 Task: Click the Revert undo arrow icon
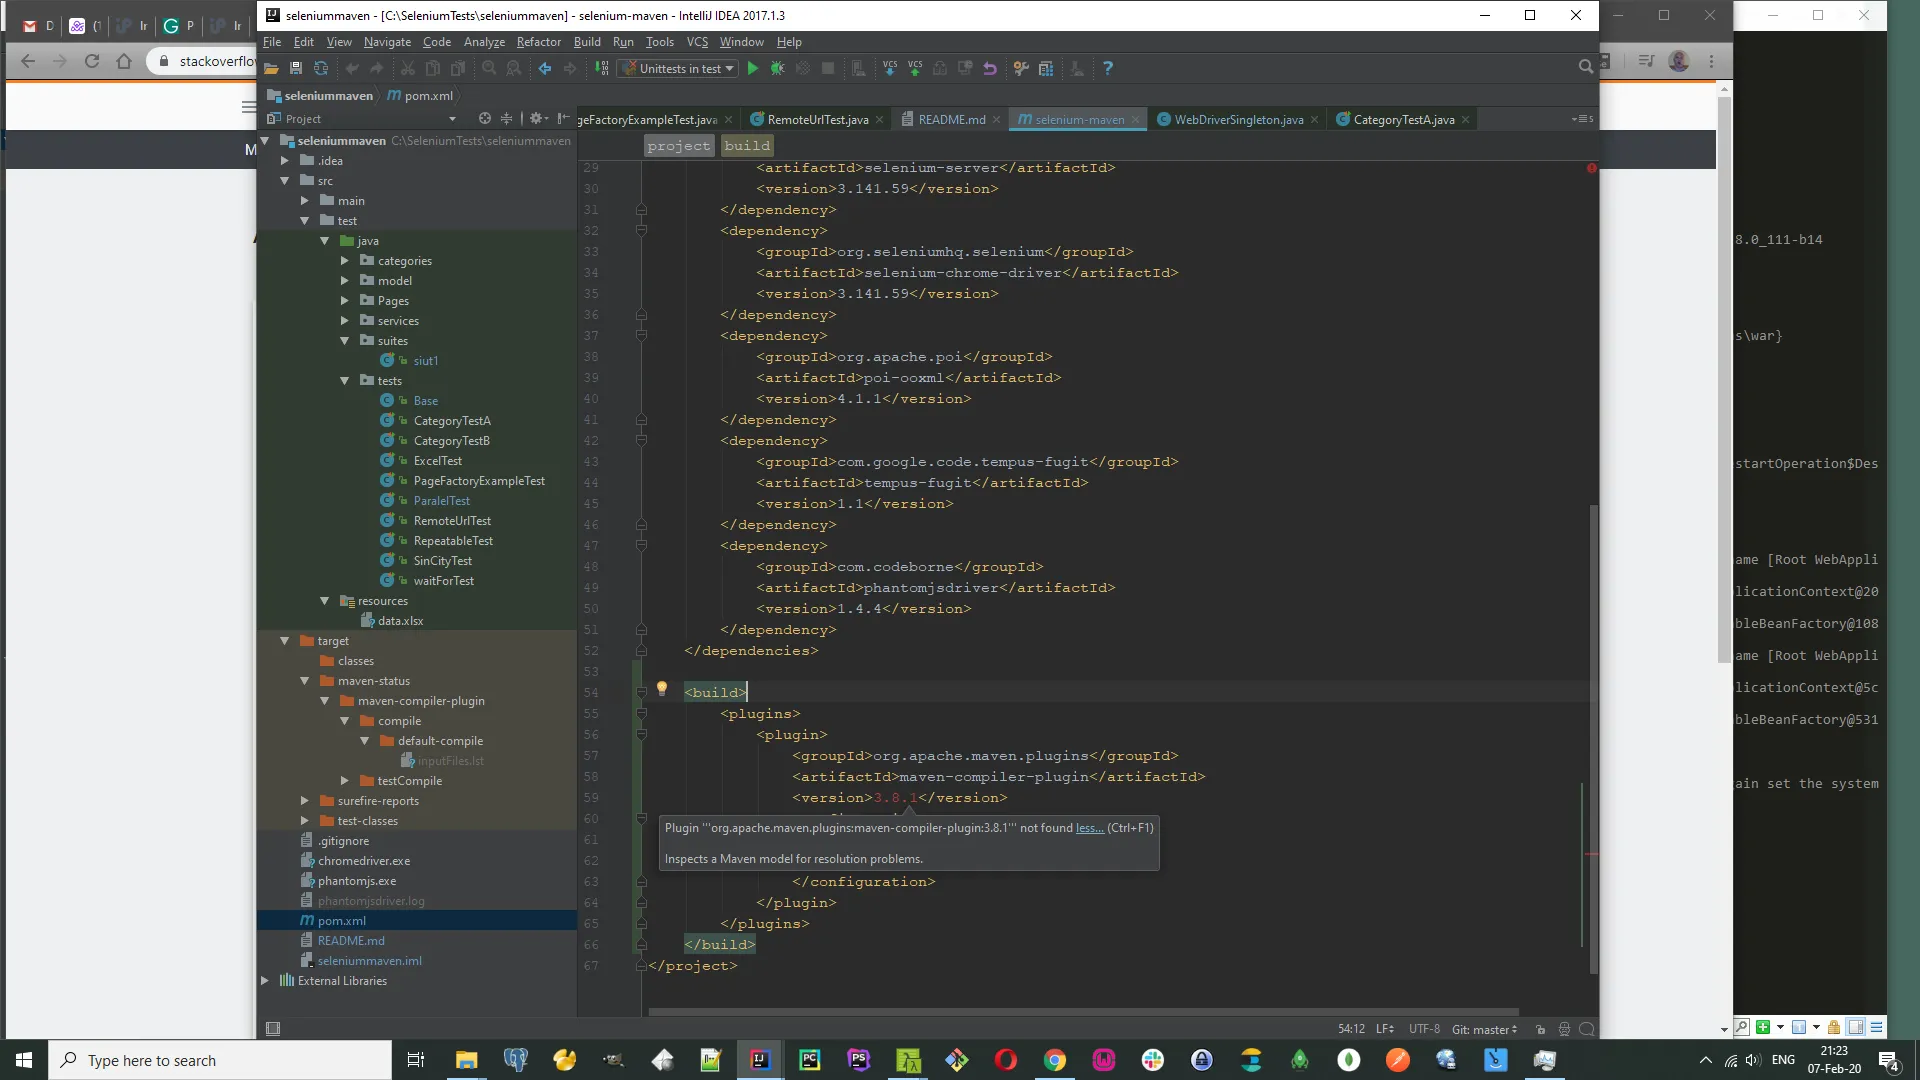[990, 69]
